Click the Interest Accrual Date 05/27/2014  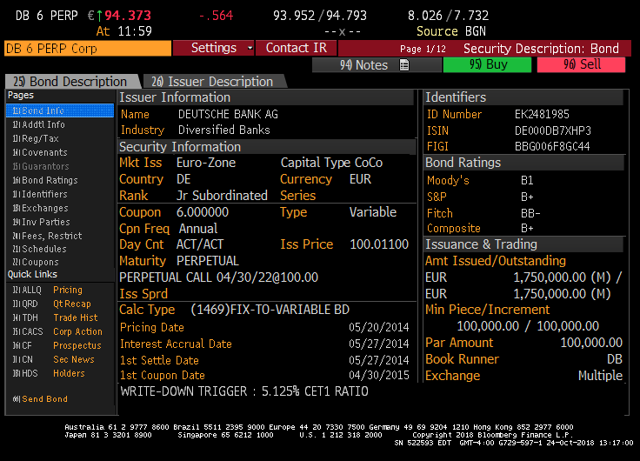coord(379,344)
